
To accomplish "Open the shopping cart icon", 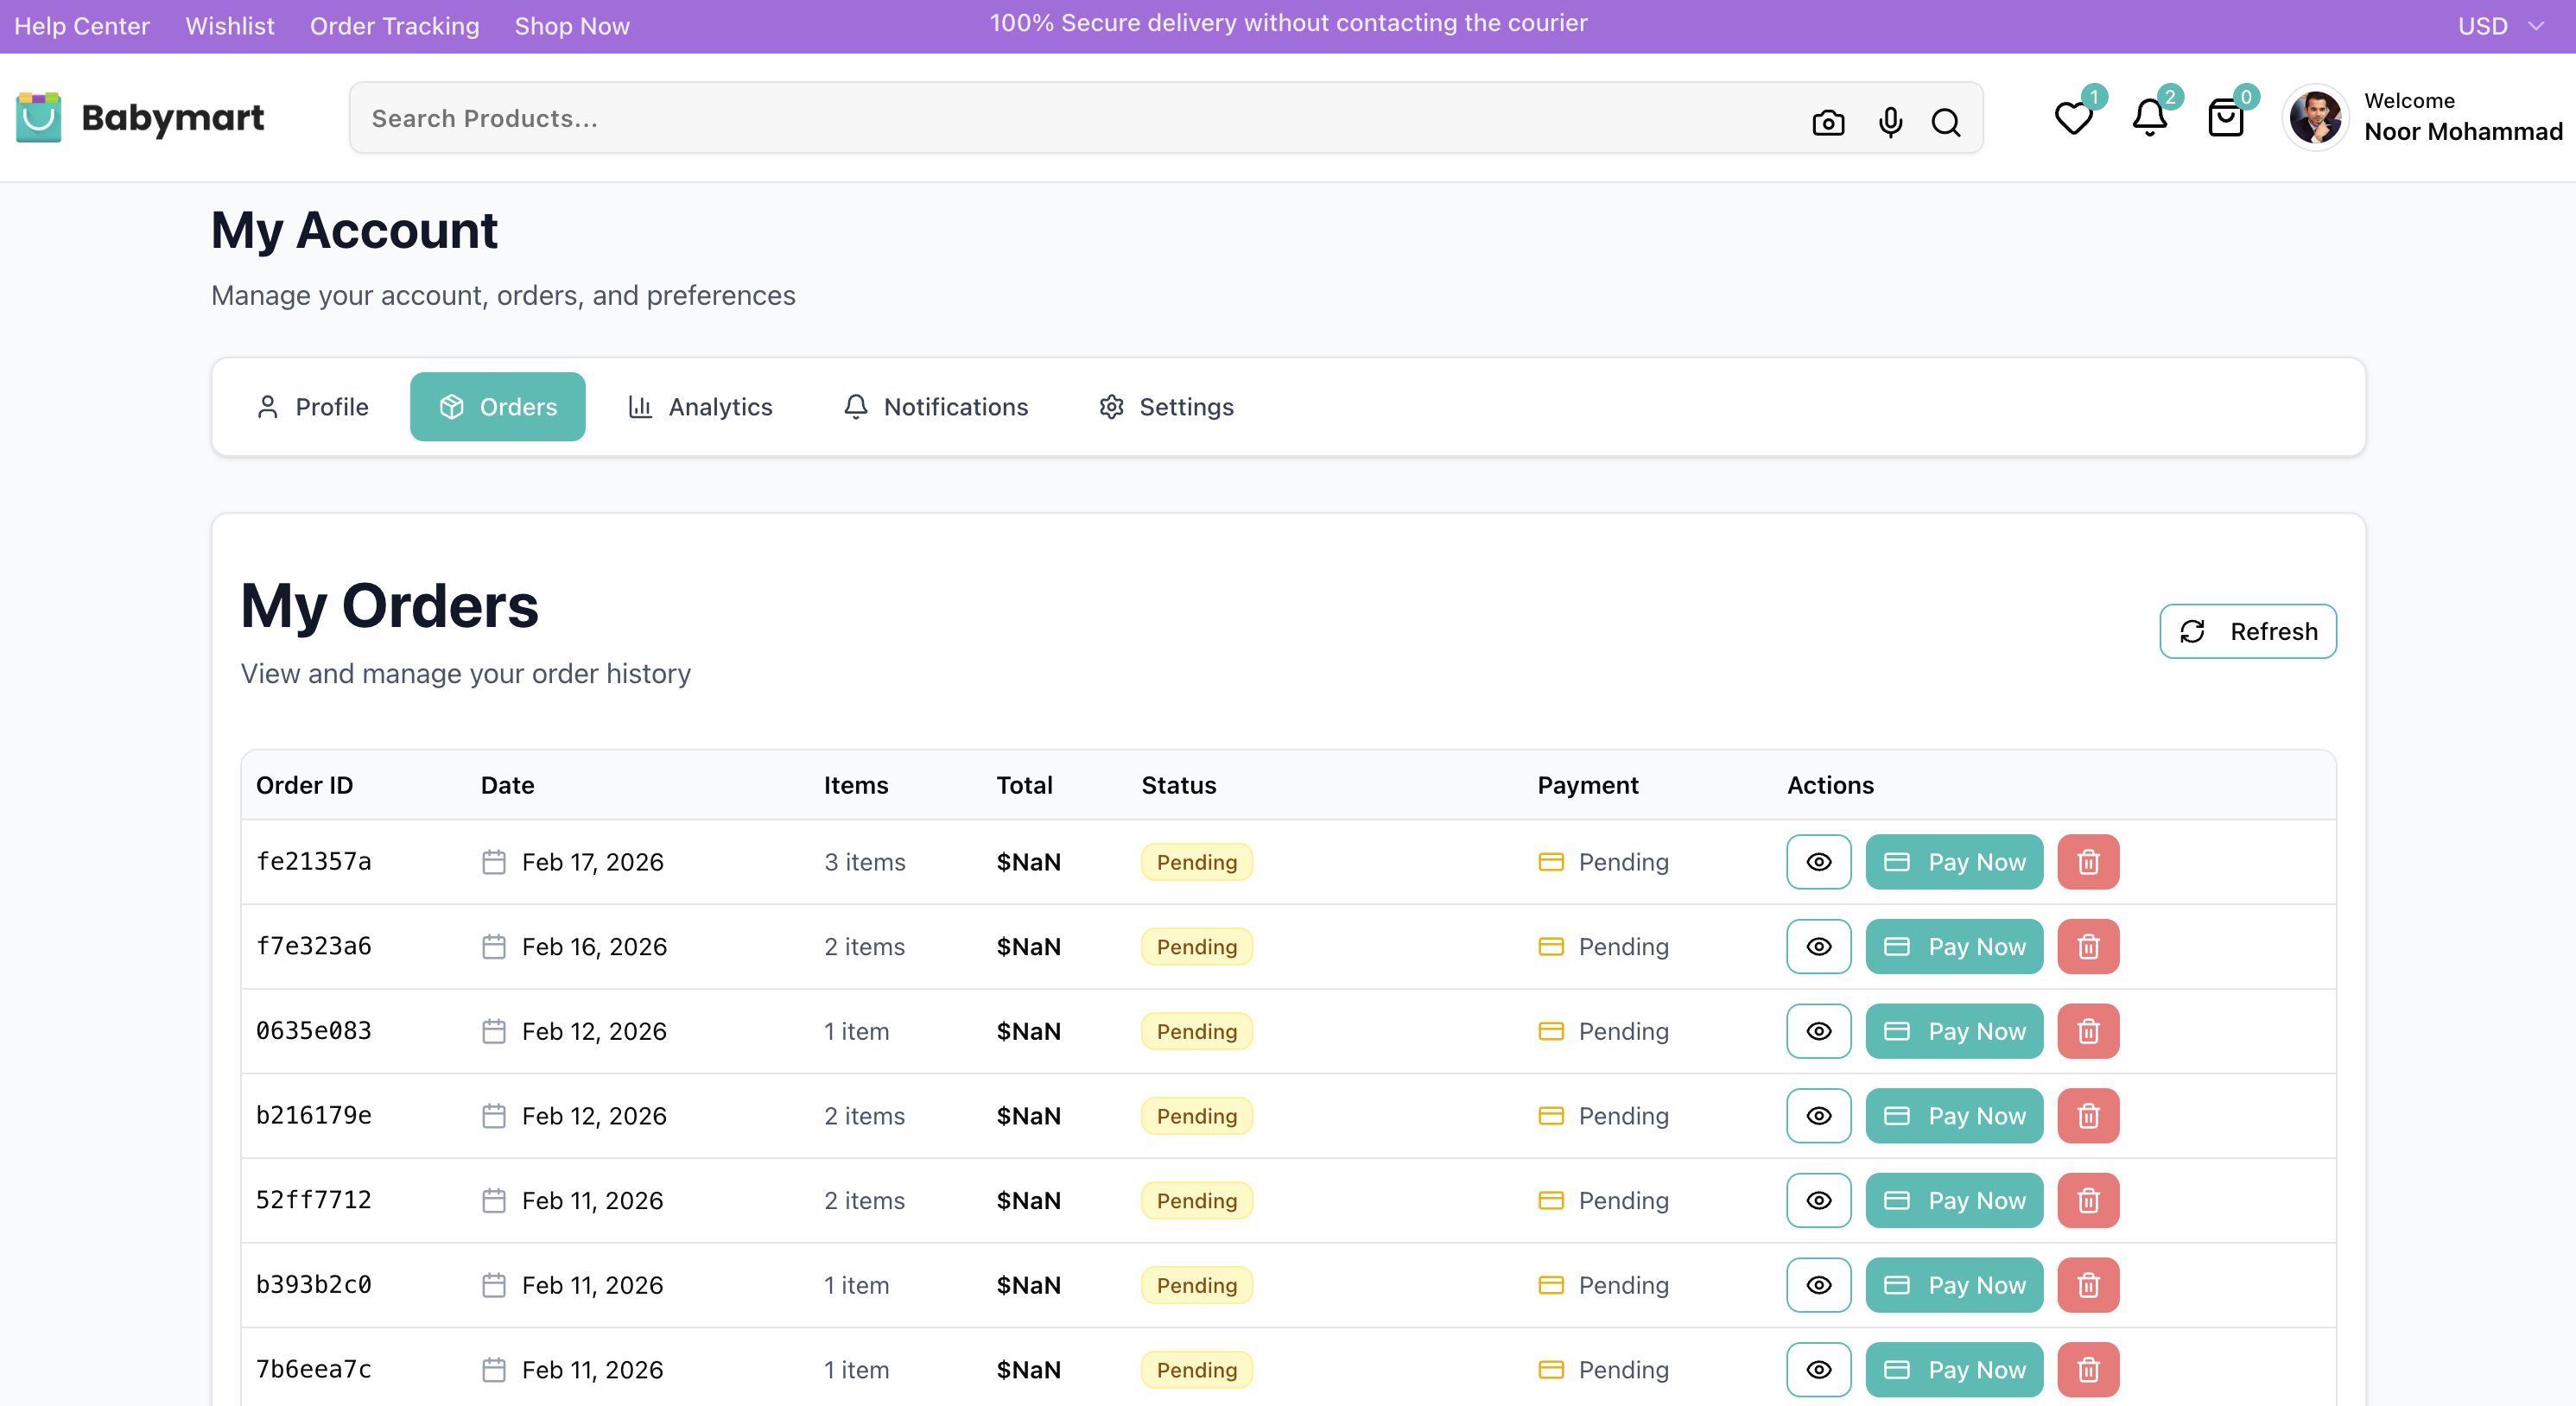I will tap(2225, 118).
